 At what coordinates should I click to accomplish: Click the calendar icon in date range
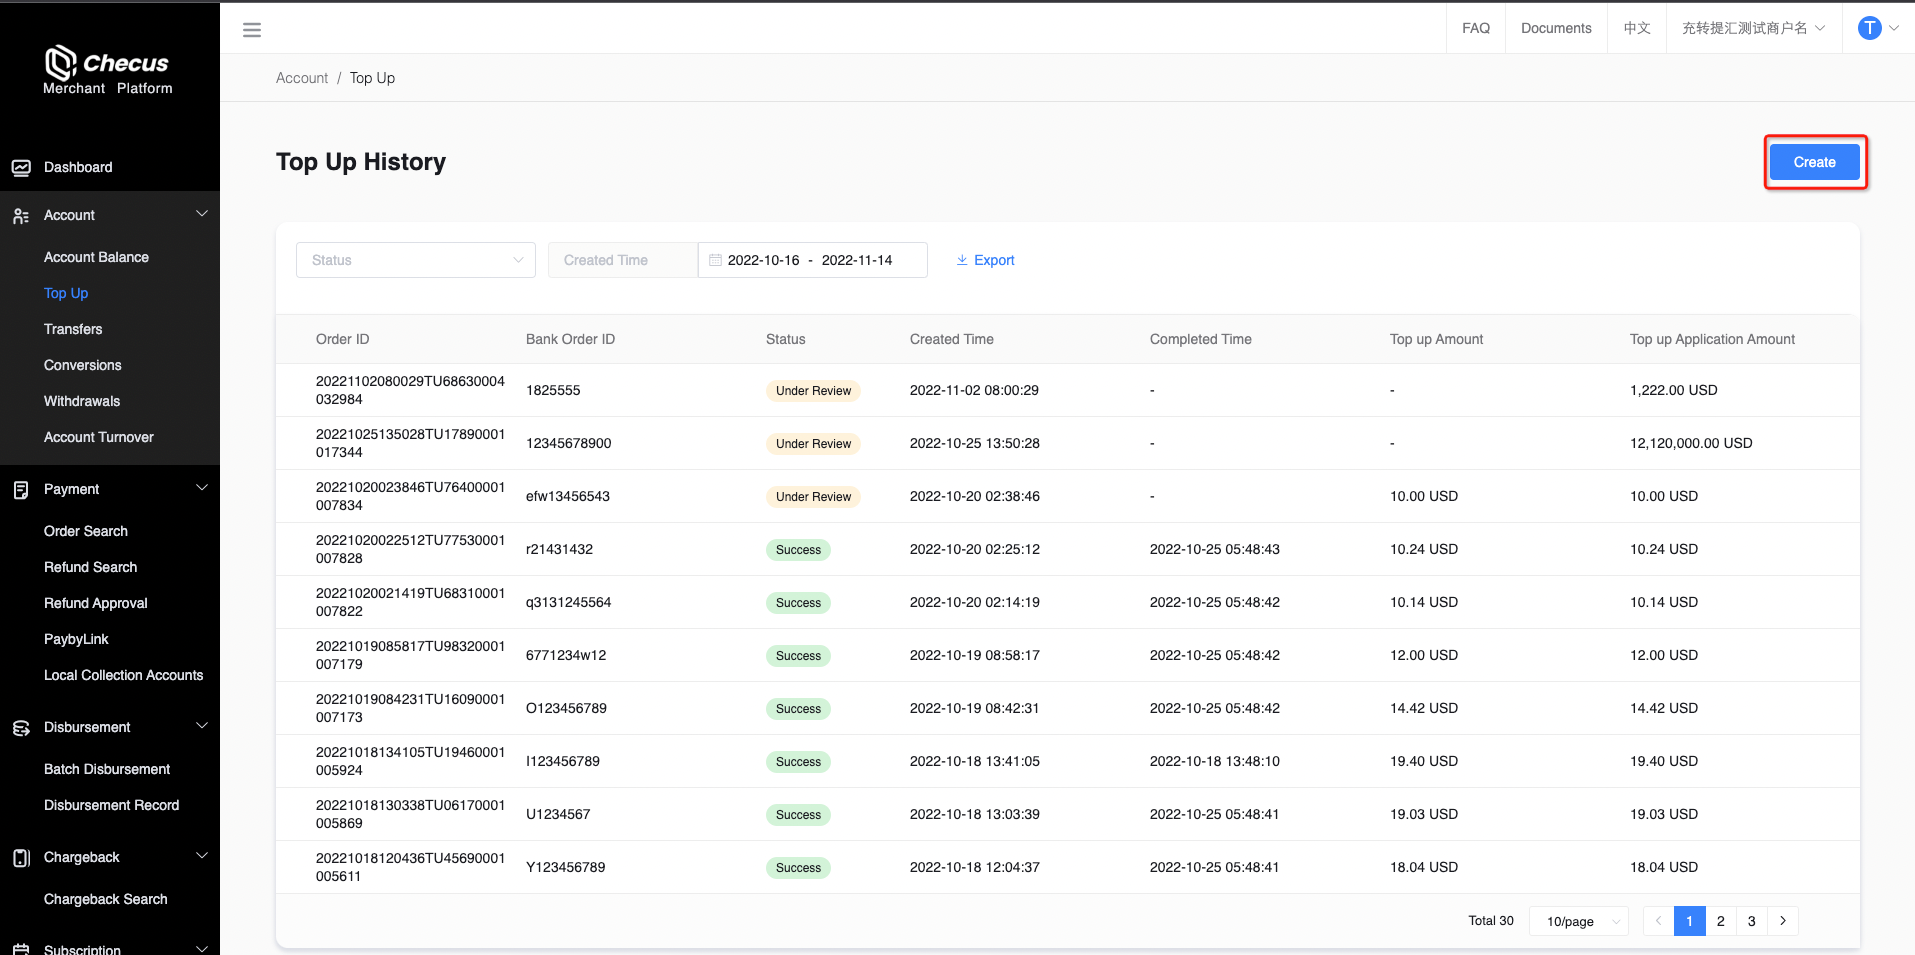[715, 260]
